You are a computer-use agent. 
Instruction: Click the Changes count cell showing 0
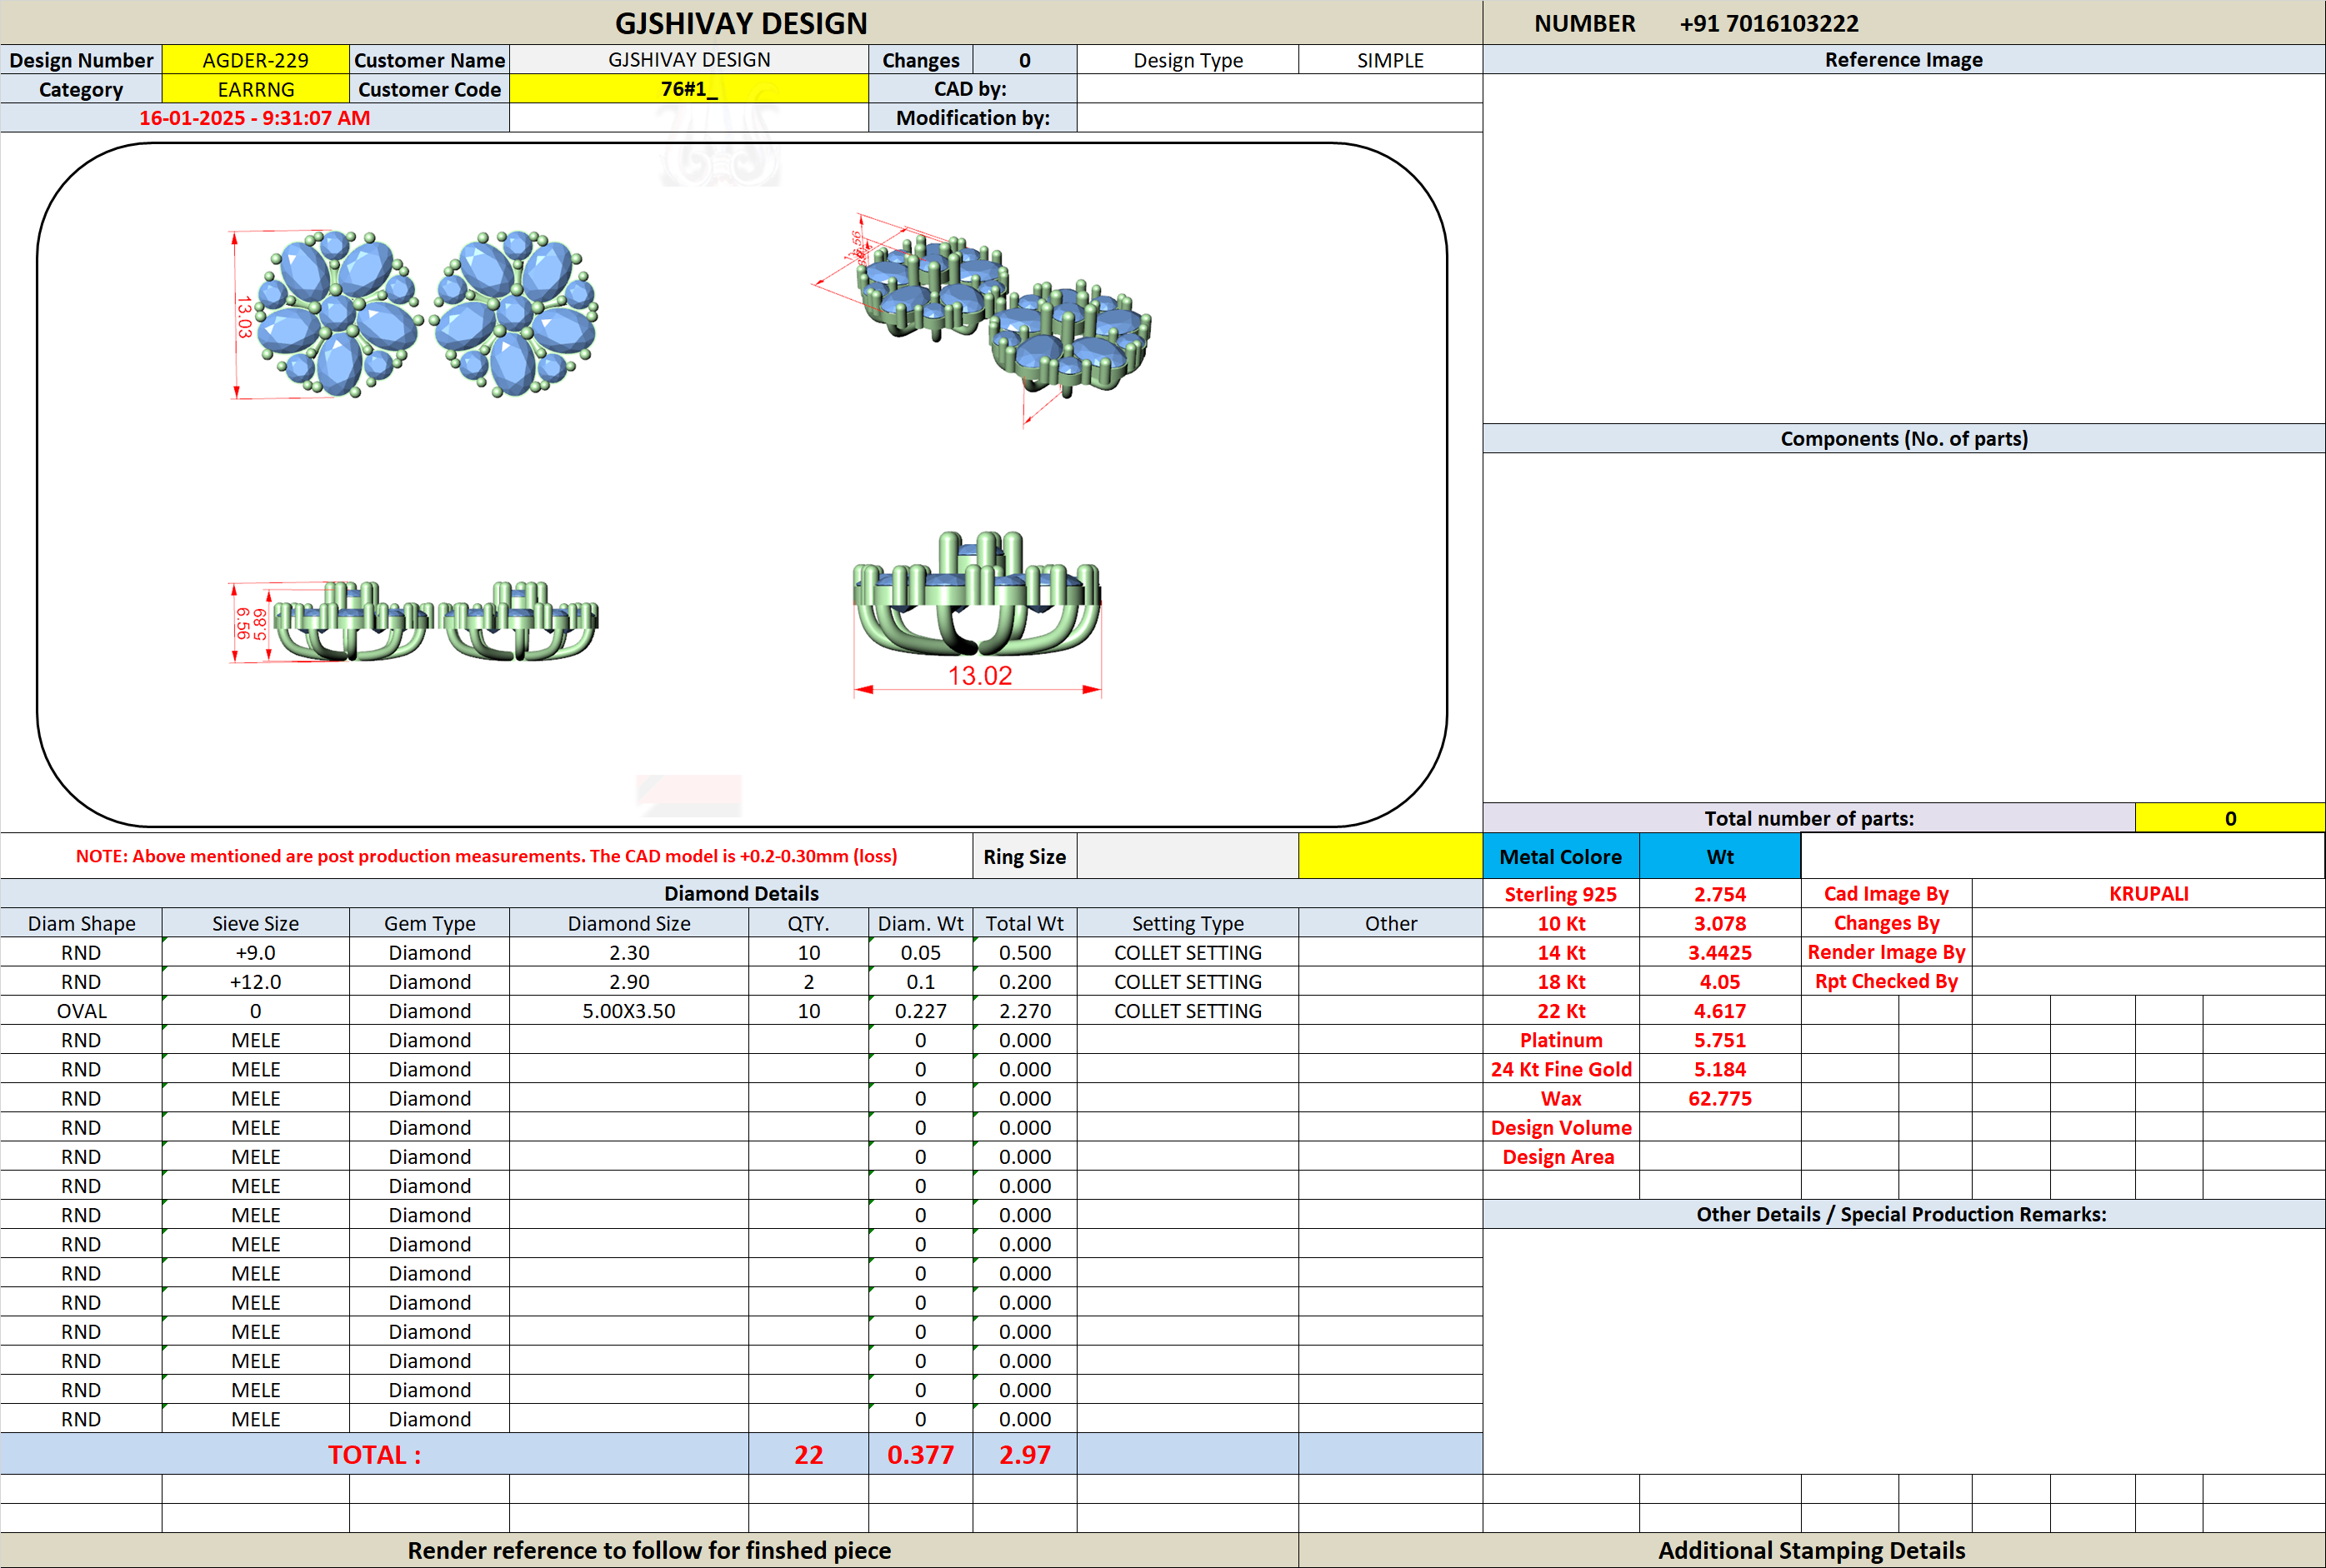coord(1024,60)
